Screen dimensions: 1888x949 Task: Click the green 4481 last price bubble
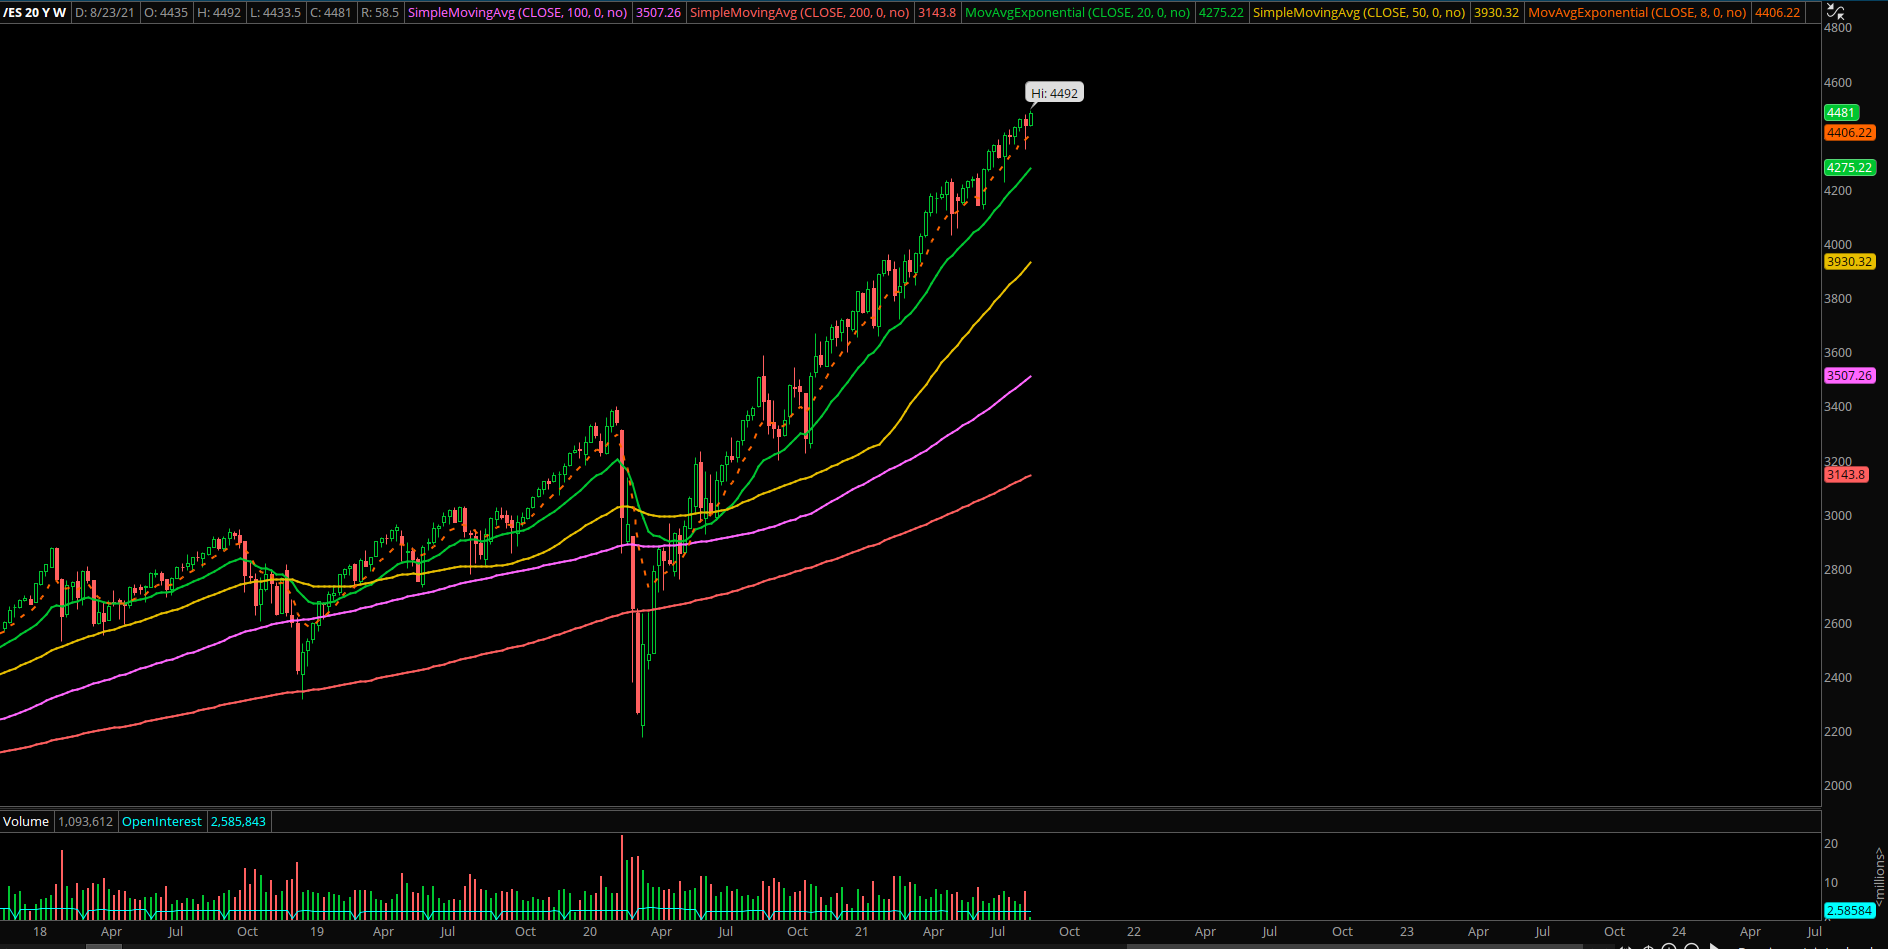(1841, 113)
